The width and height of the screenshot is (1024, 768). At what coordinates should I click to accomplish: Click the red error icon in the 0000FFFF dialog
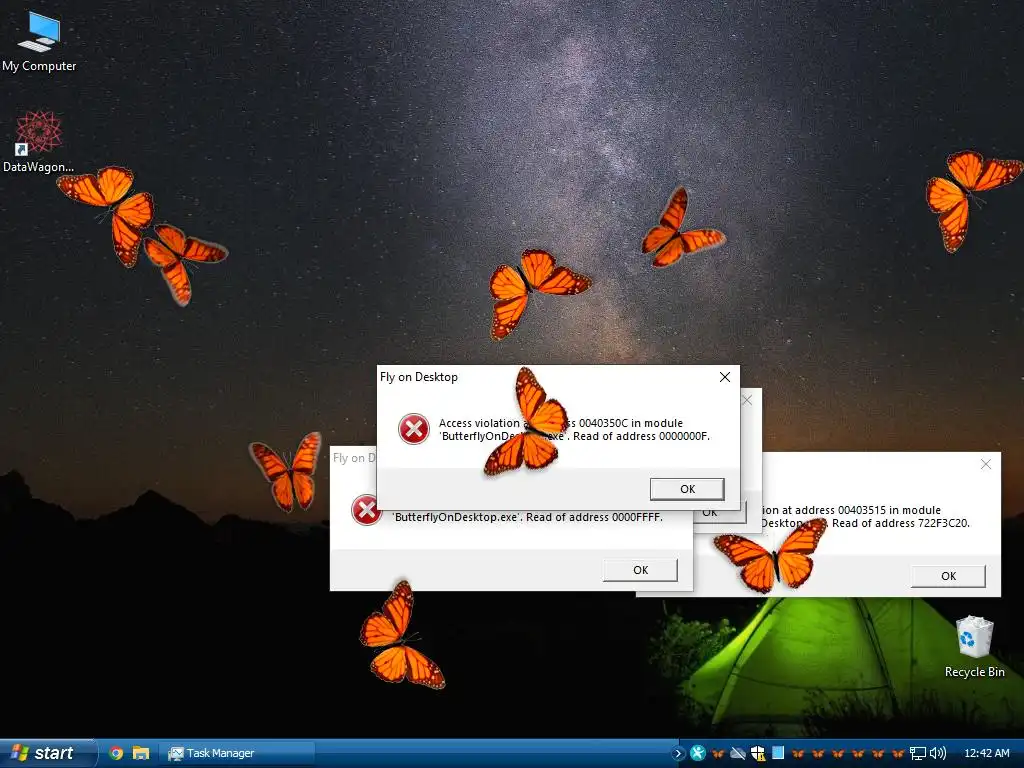point(366,510)
